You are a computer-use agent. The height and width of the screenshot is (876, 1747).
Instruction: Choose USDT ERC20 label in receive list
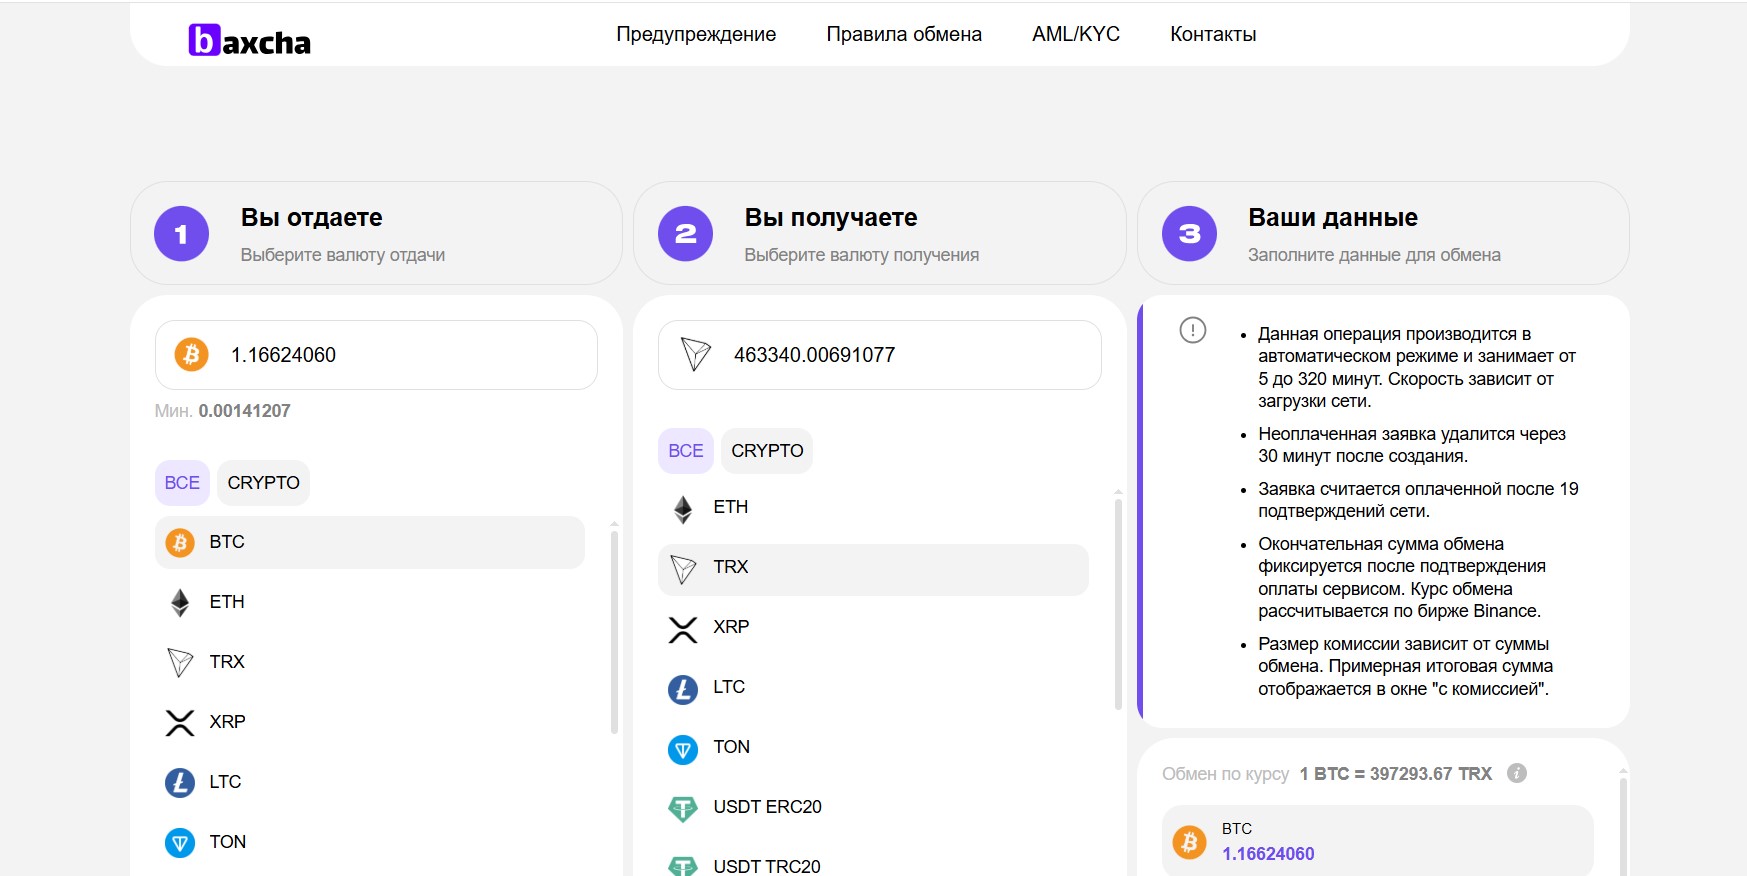(768, 807)
